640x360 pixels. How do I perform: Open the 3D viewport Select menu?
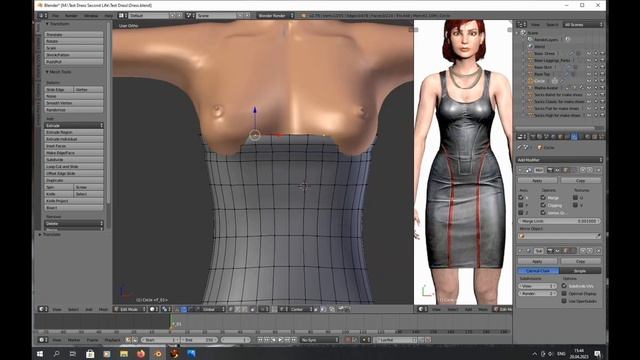coord(73,309)
